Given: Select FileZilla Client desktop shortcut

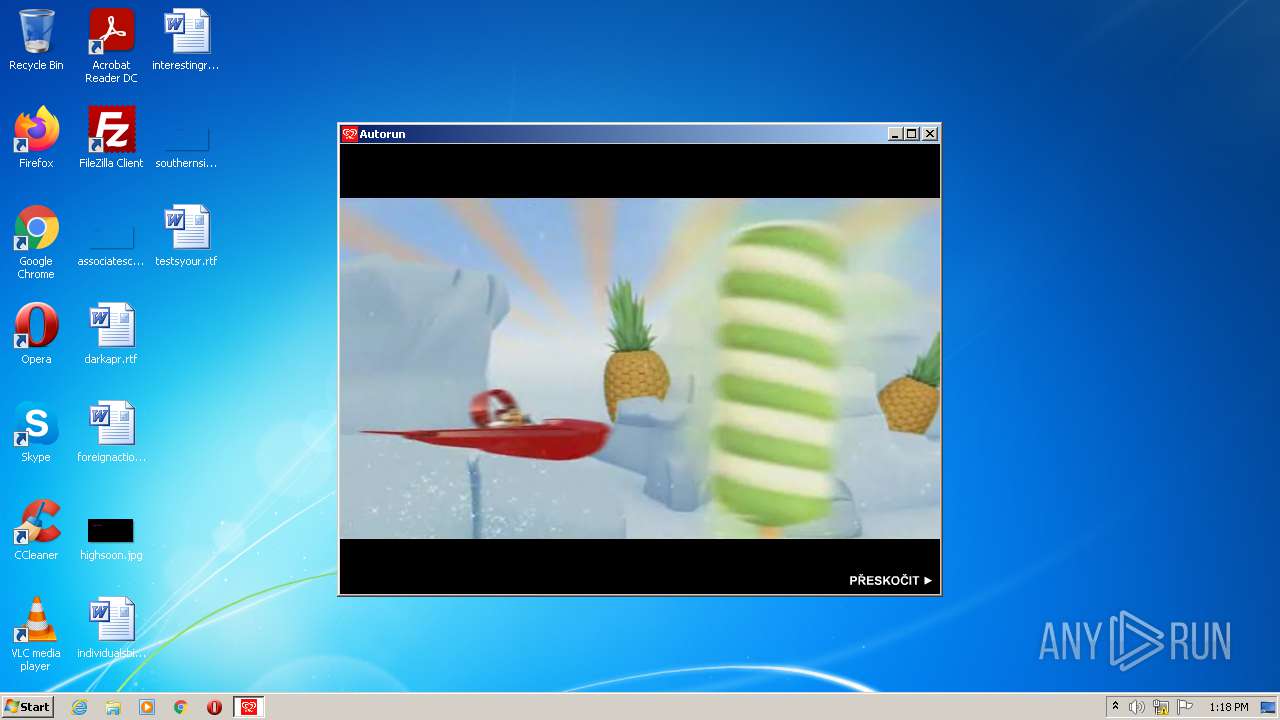Looking at the screenshot, I should [x=111, y=138].
